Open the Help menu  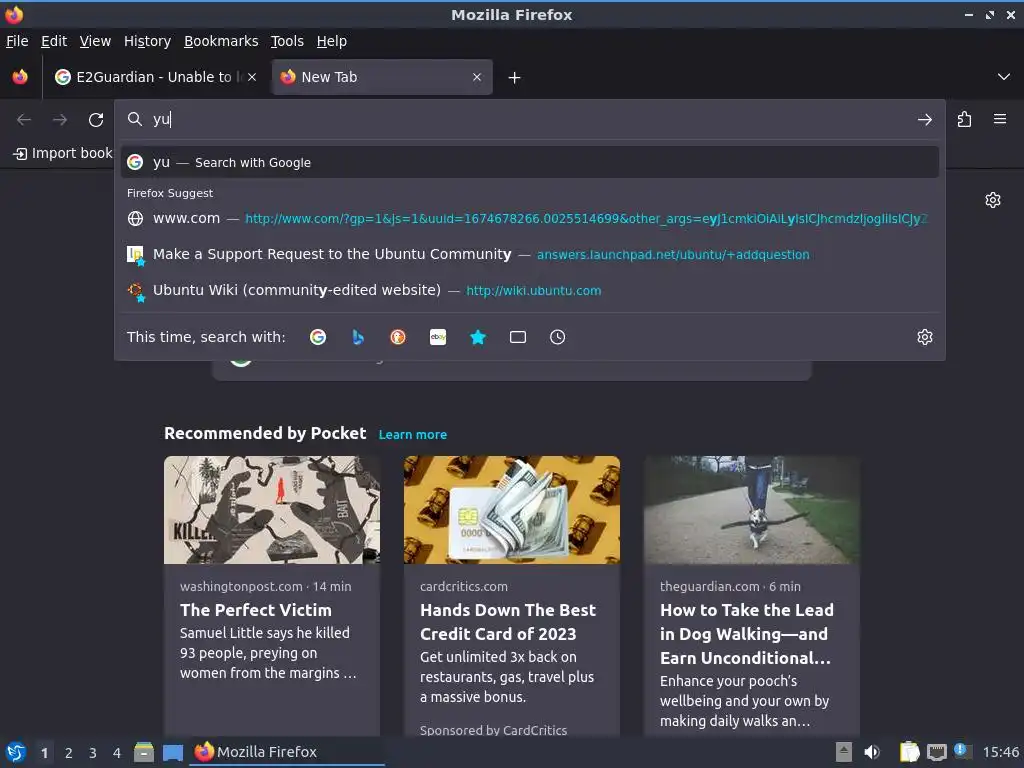(x=332, y=41)
